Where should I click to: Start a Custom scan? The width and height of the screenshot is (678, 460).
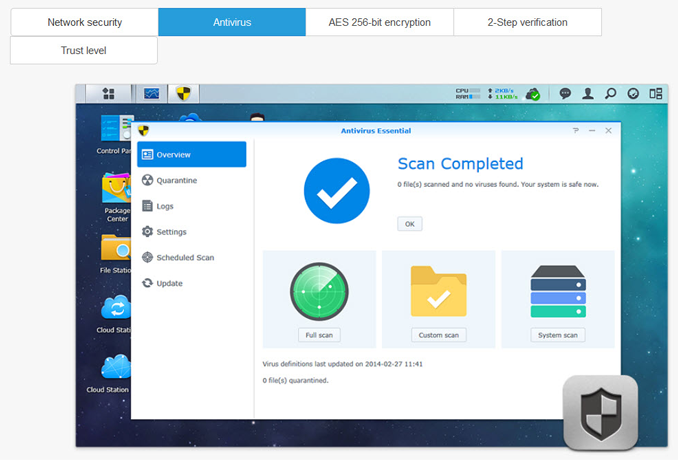438,335
